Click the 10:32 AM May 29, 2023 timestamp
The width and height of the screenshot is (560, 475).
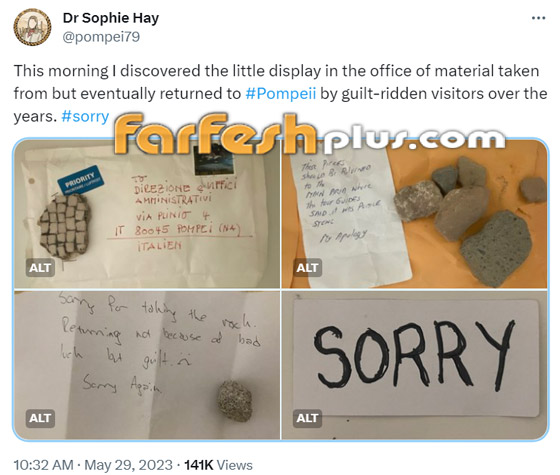click(x=93, y=465)
